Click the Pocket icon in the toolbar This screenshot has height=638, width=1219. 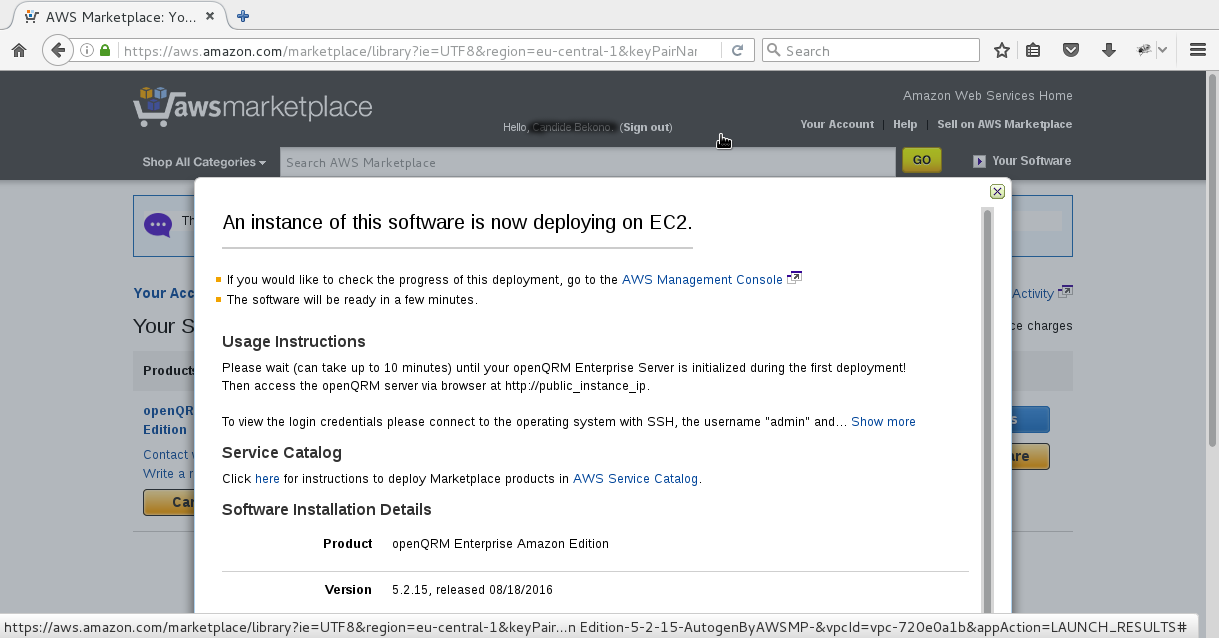click(x=1070, y=50)
